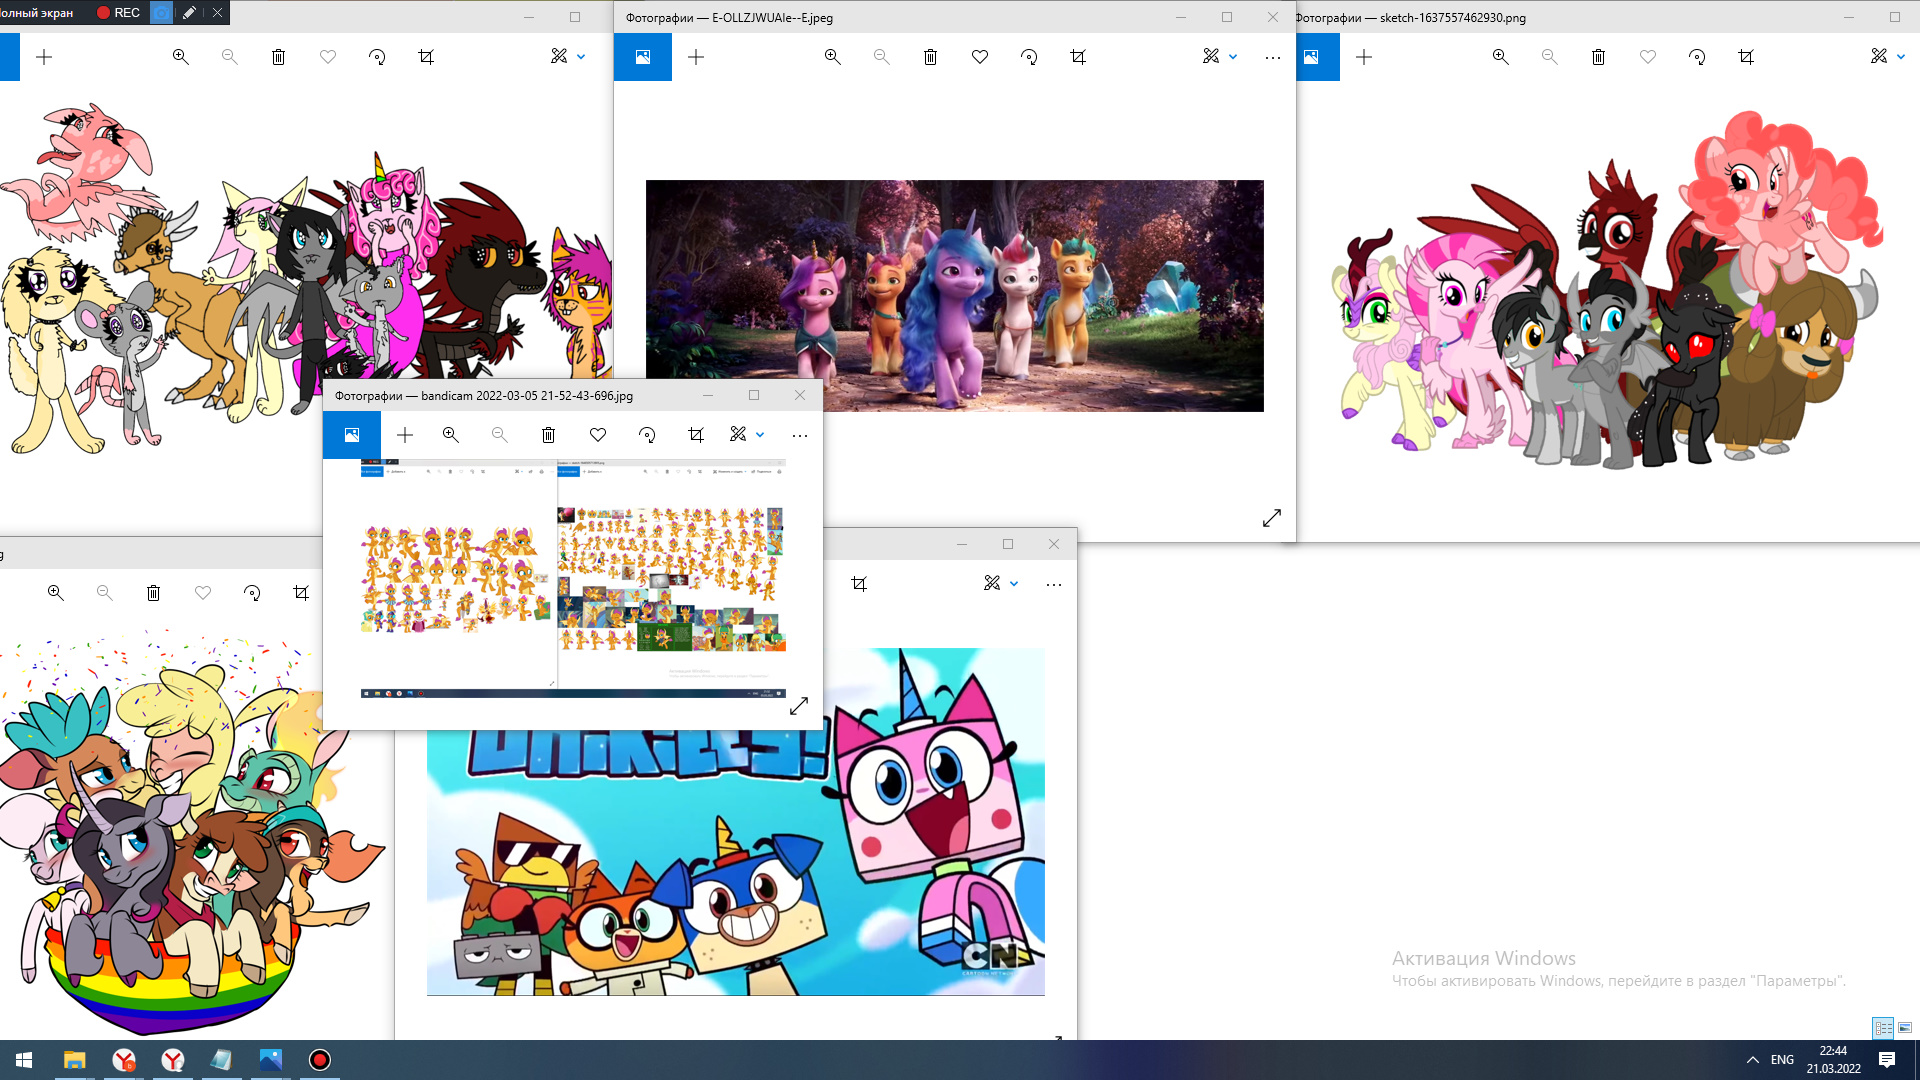This screenshot has height=1080, width=1920.
Task: Zoom out in the bandicam 2022-03-05 window
Action: point(499,435)
